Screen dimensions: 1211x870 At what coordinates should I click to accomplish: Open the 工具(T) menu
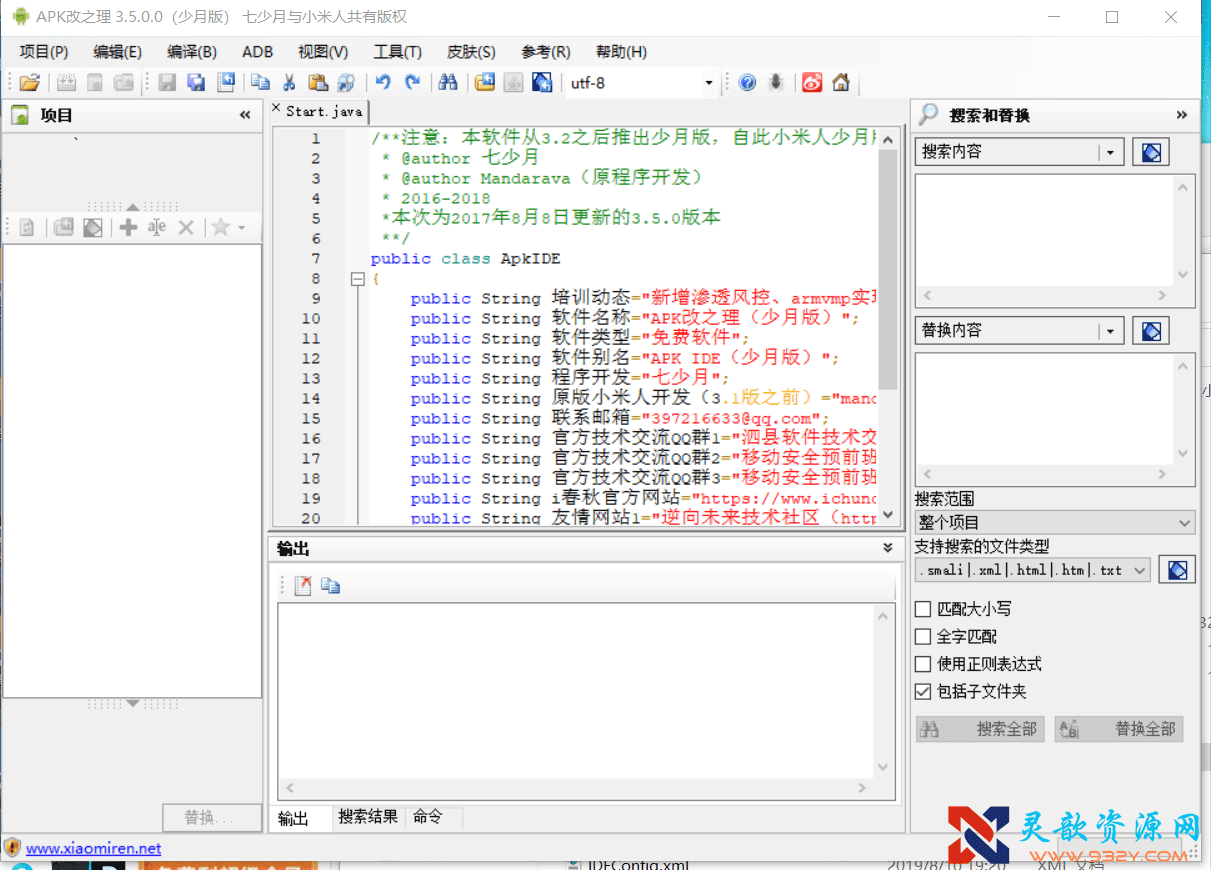point(397,52)
